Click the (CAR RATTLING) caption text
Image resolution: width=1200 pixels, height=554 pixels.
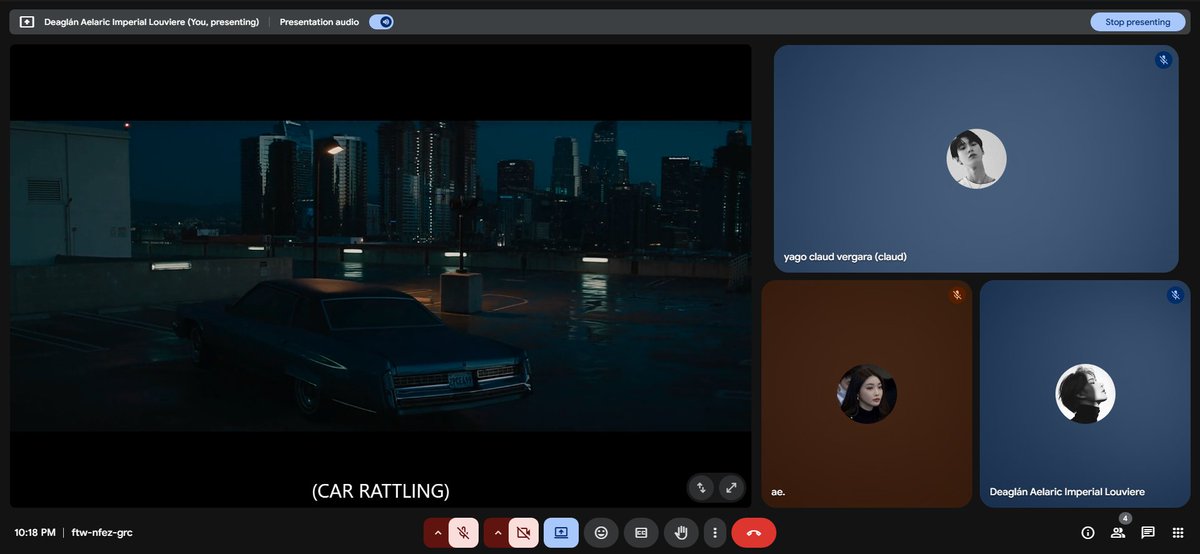(381, 491)
